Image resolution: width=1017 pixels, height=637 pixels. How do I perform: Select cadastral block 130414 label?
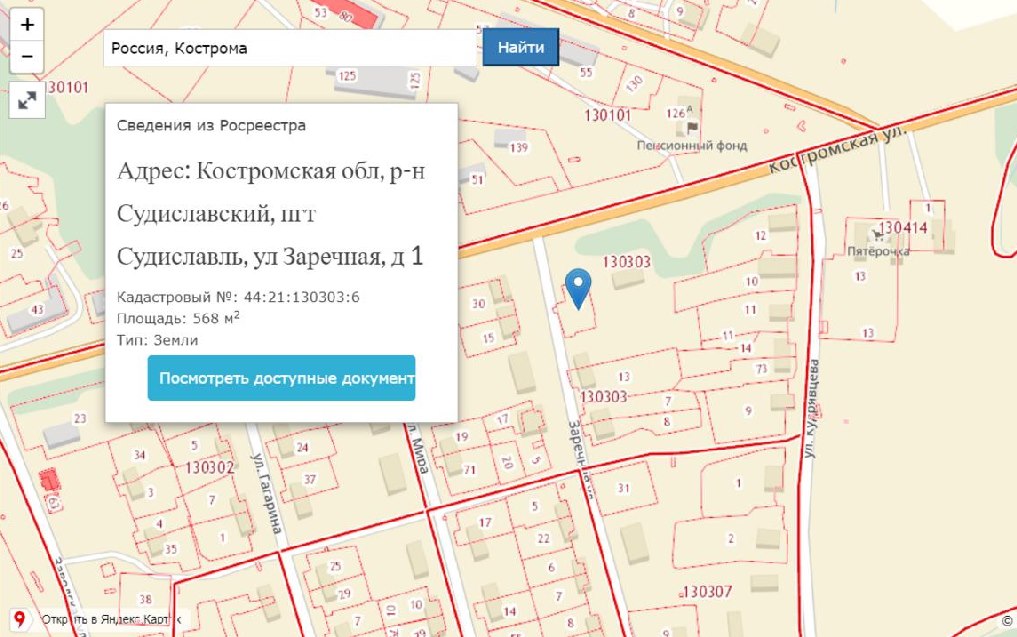[x=905, y=228]
